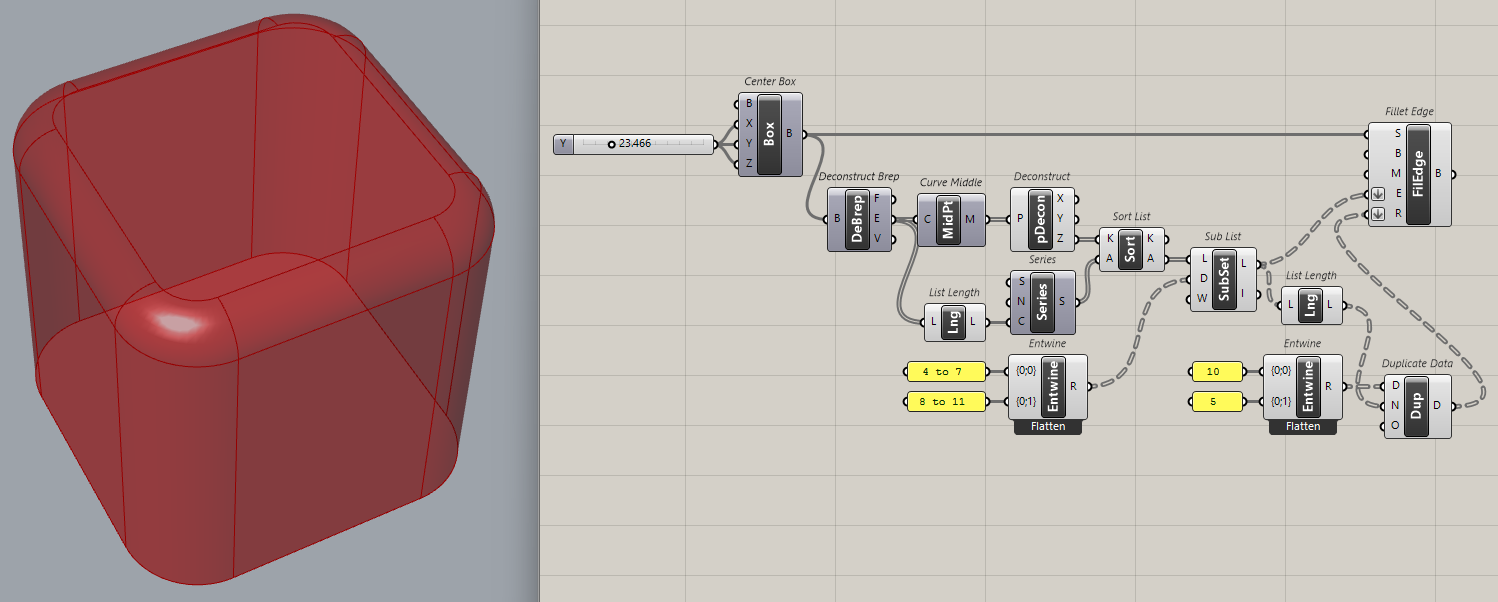
Task: Click the K input of Sort List
Action: [1110, 239]
